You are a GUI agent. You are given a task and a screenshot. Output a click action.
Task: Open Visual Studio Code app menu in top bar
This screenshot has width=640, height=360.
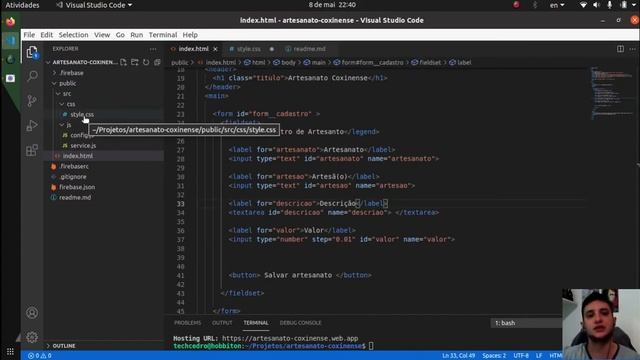pyautogui.click(x=94, y=5)
